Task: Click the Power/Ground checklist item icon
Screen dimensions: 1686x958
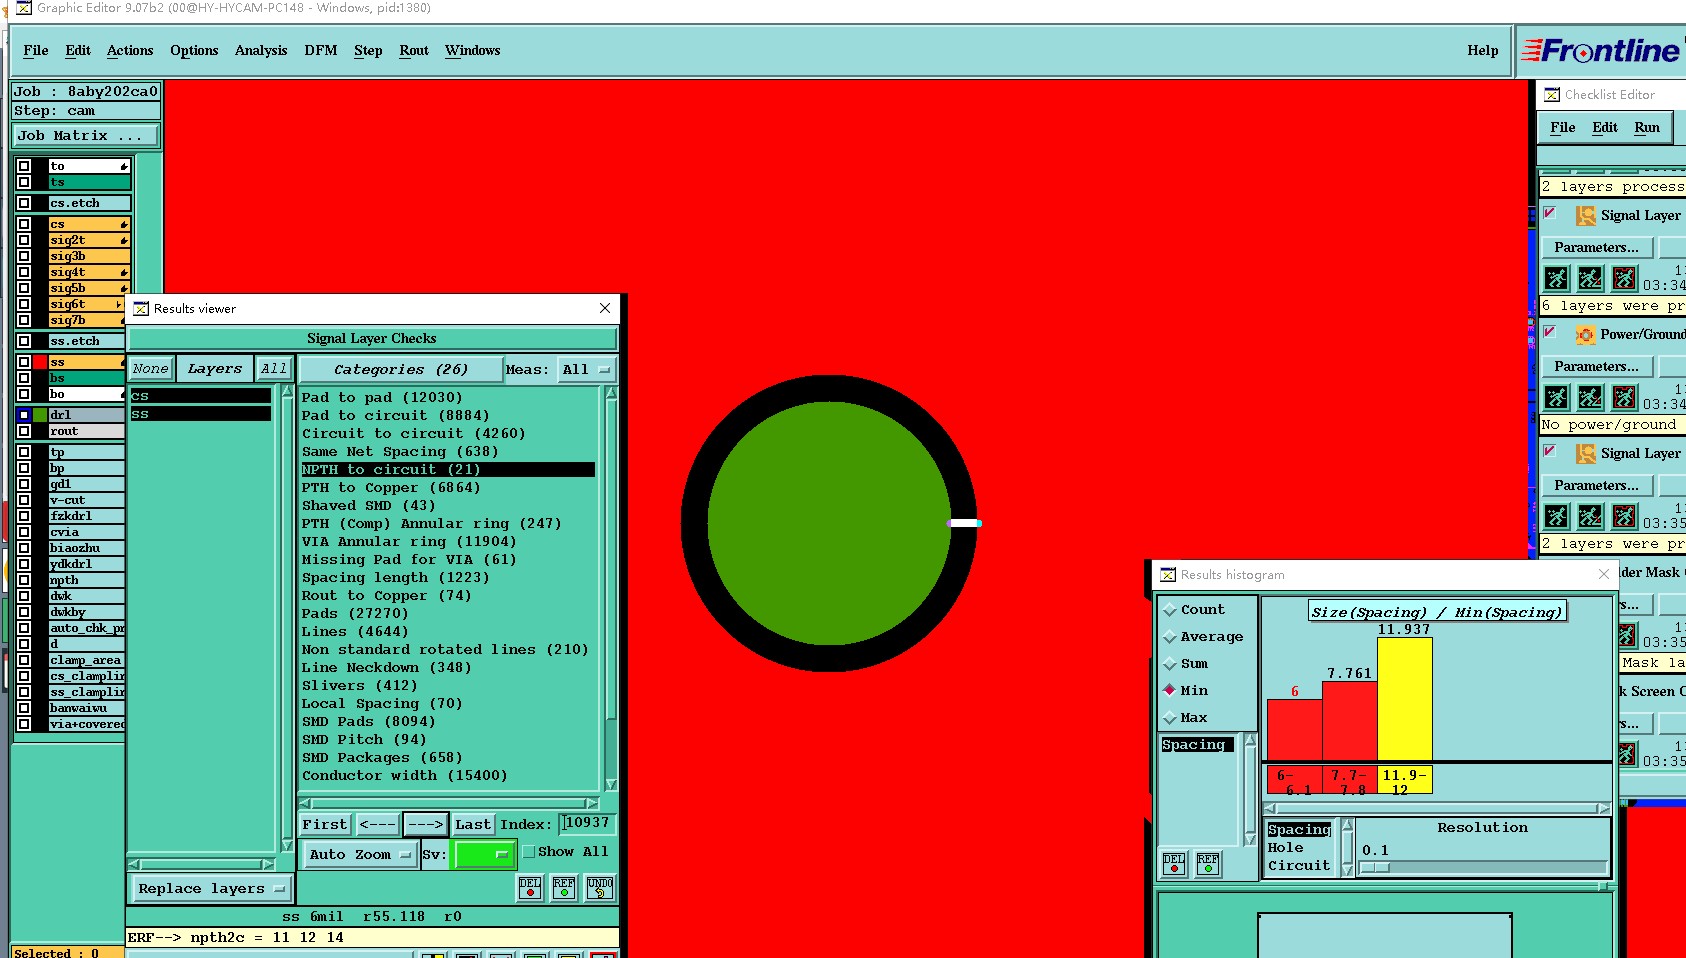Action: pos(1585,334)
